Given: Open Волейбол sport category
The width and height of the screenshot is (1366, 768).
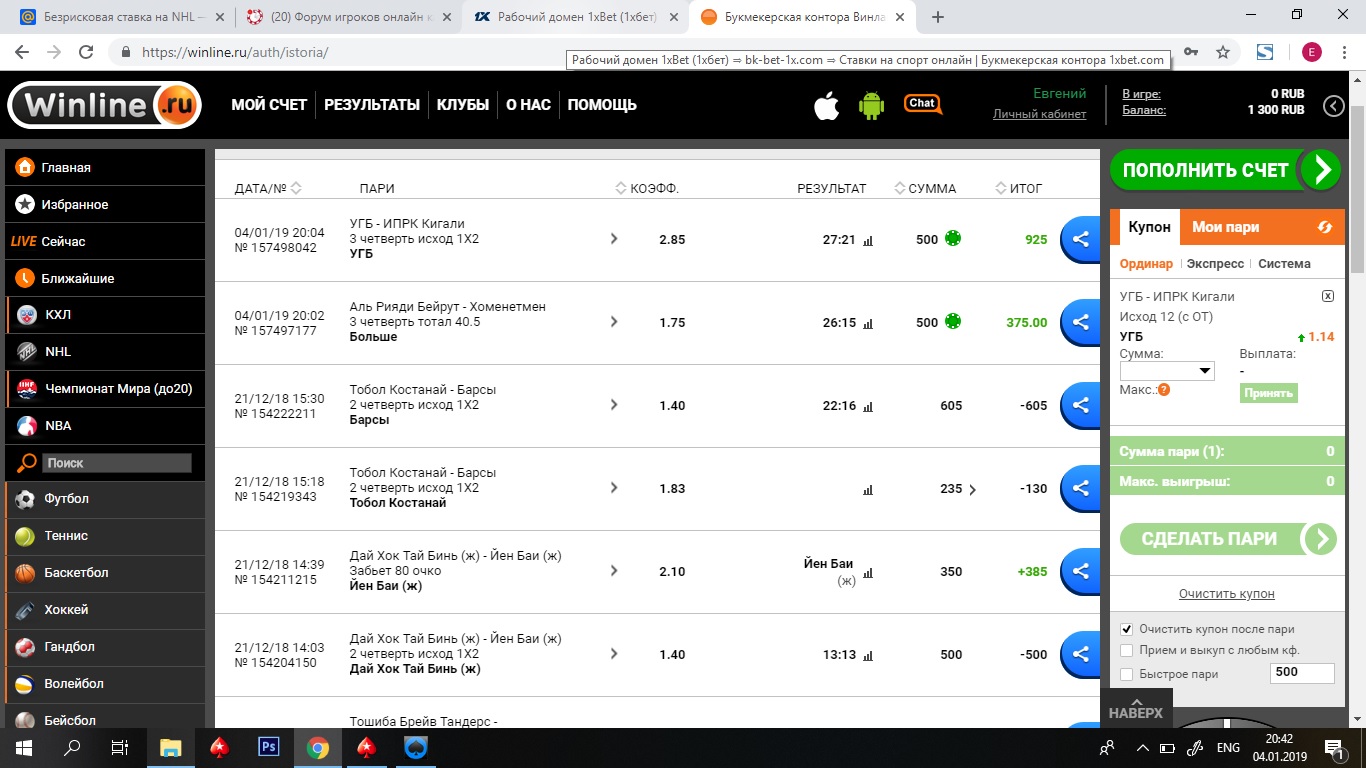Looking at the screenshot, I should tap(105, 684).
